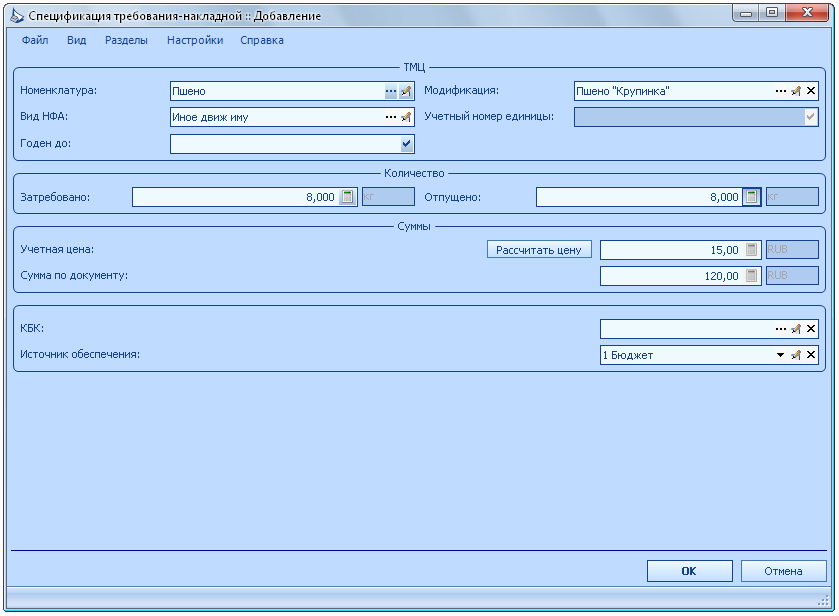The image size is (839, 616).
Task: Expand the Учетный номер единицы dropdown
Action: point(811,117)
